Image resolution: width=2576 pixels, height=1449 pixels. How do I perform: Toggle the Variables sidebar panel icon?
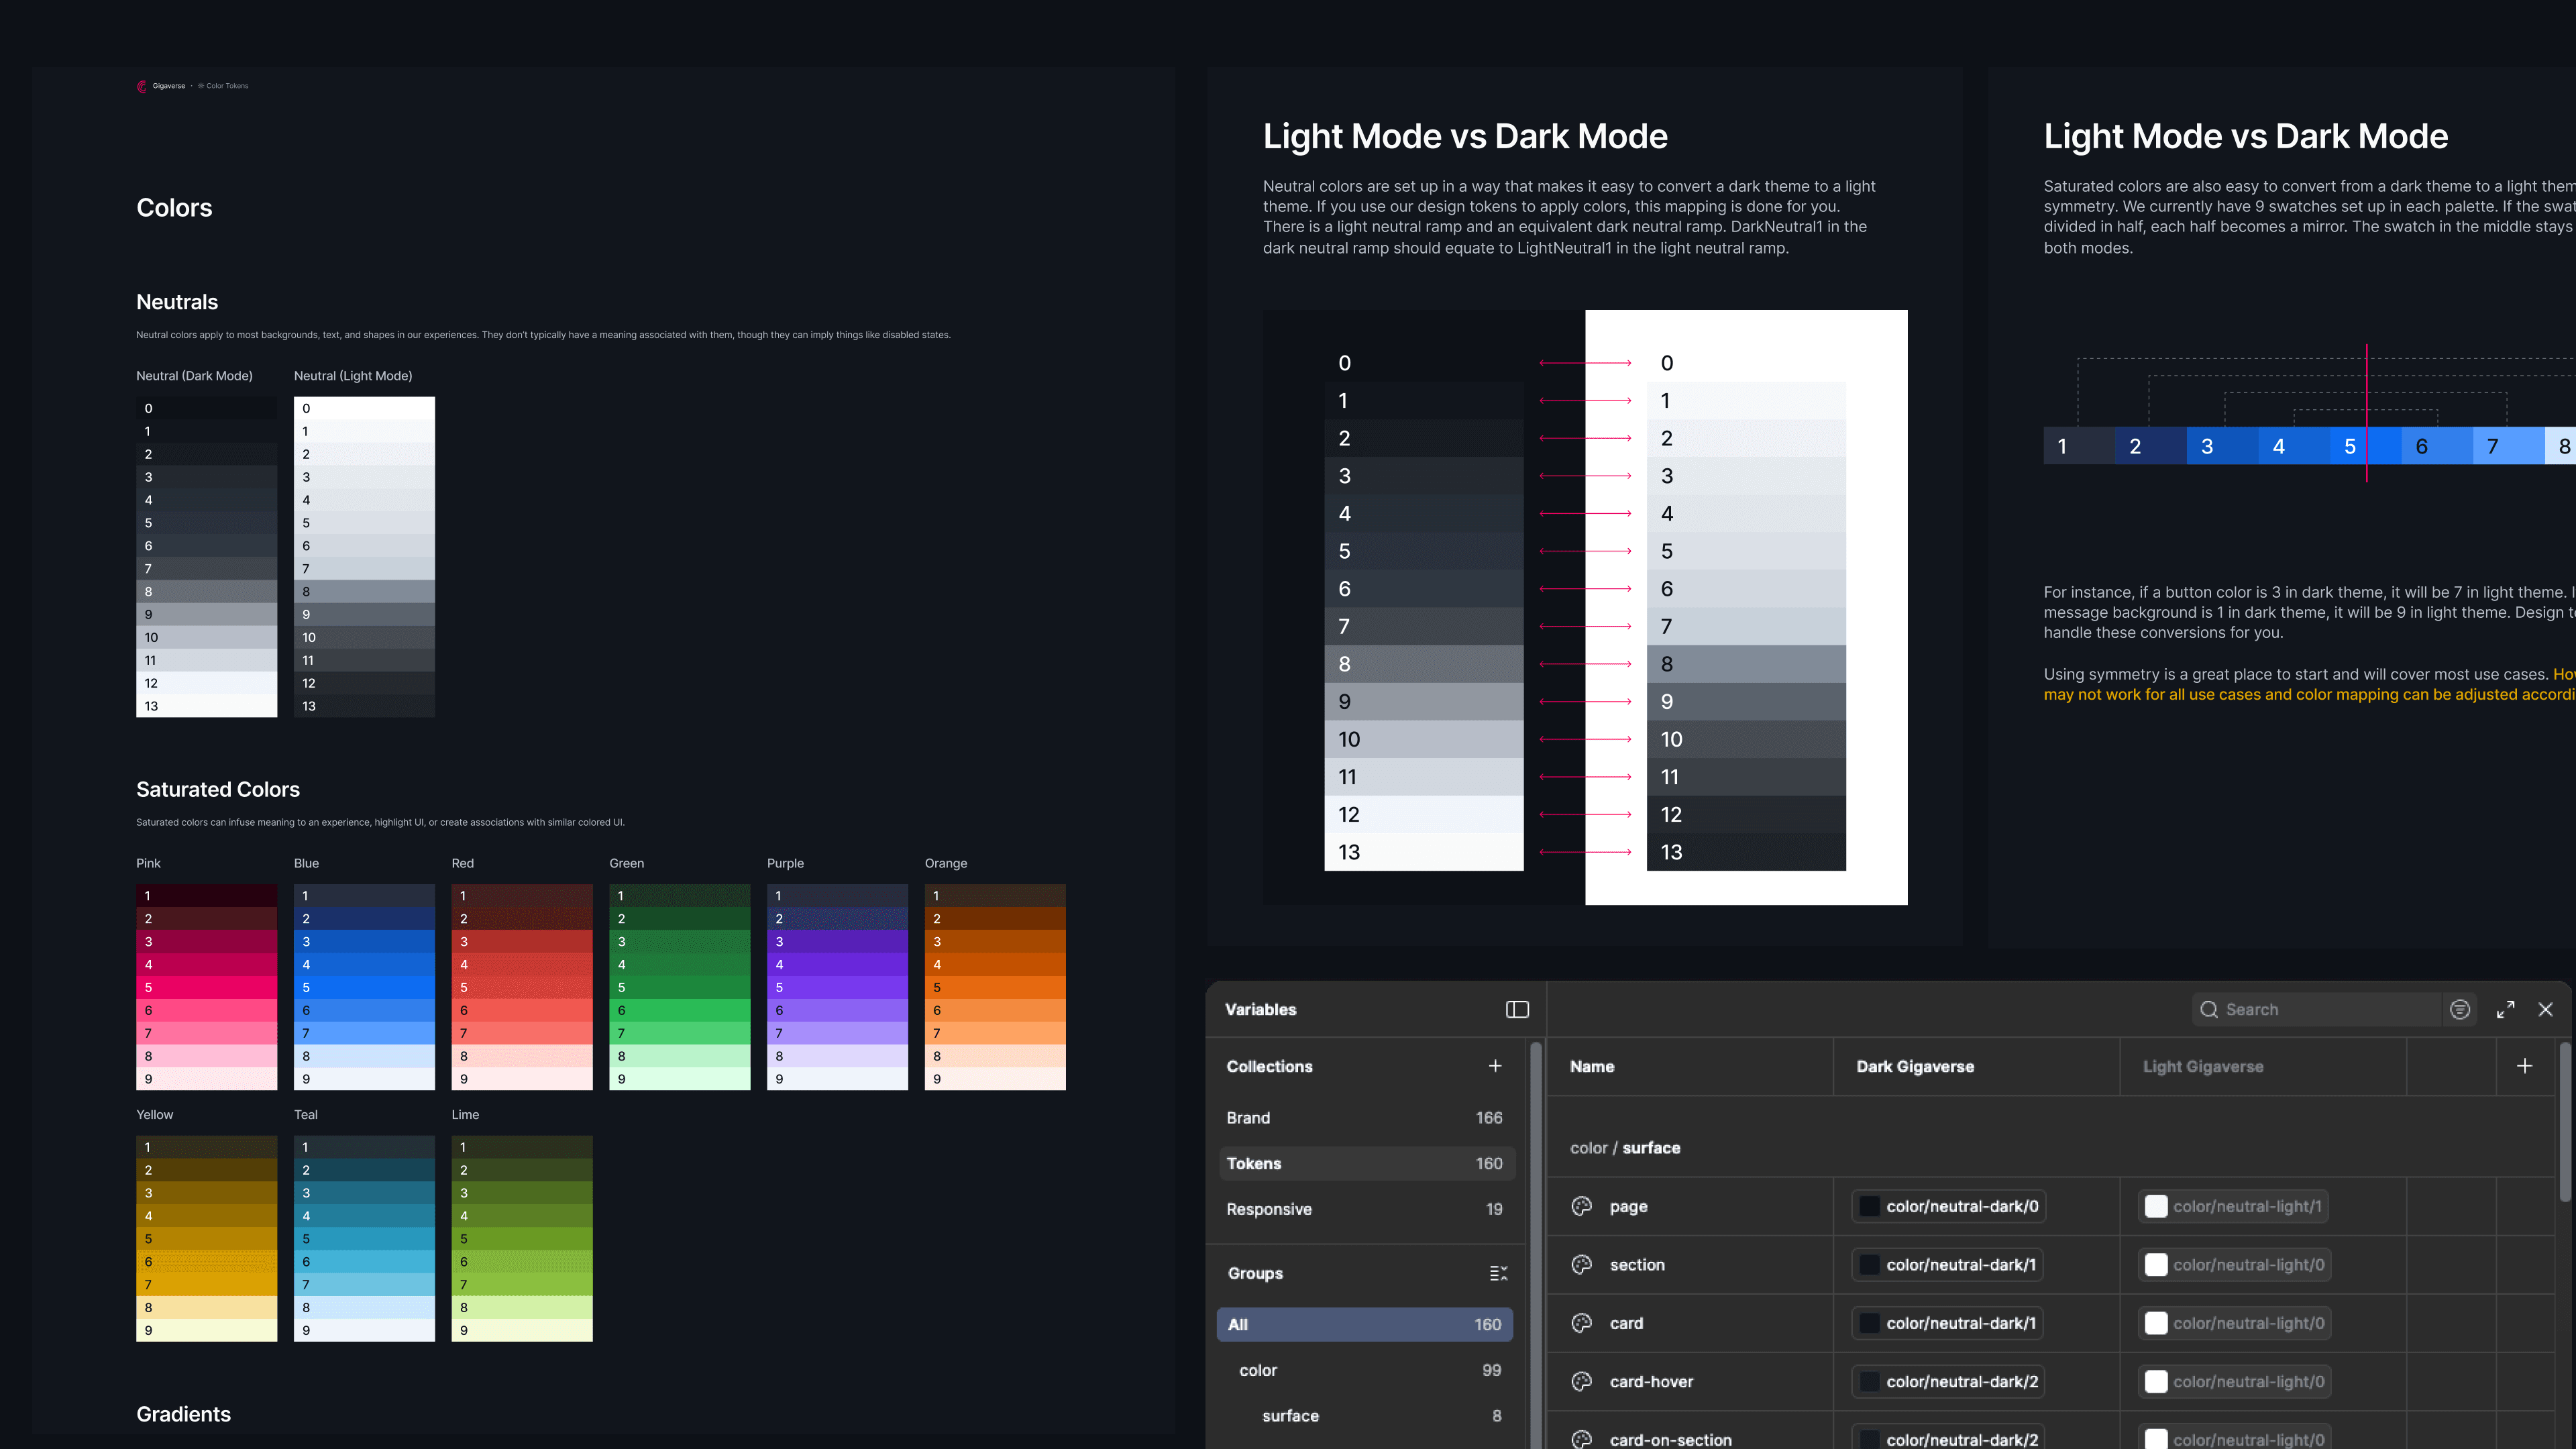click(1517, 1009)
